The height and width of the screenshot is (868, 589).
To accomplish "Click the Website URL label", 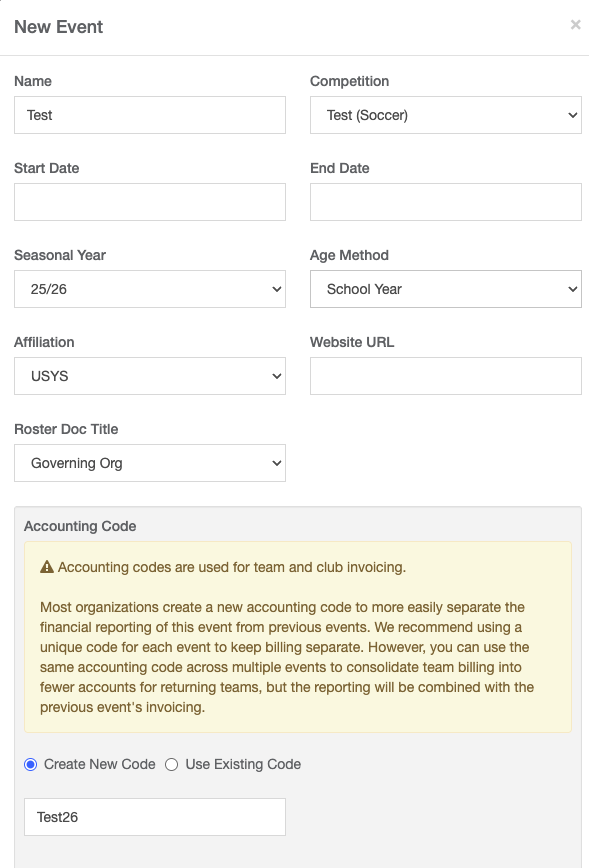I will tap(352, 342).
